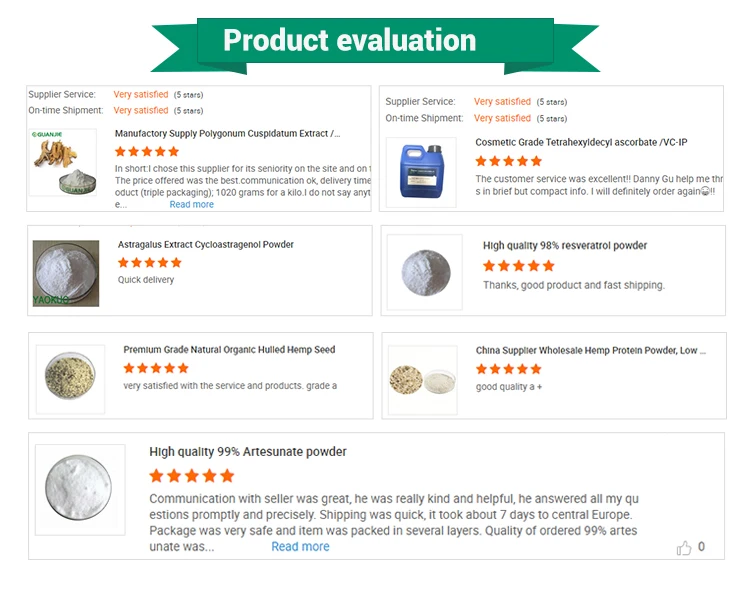Click Cosmetic Grade Tetrahexyldecyl ascorbate title
This screenshot has height=590, width=750.
pos(581,142)
